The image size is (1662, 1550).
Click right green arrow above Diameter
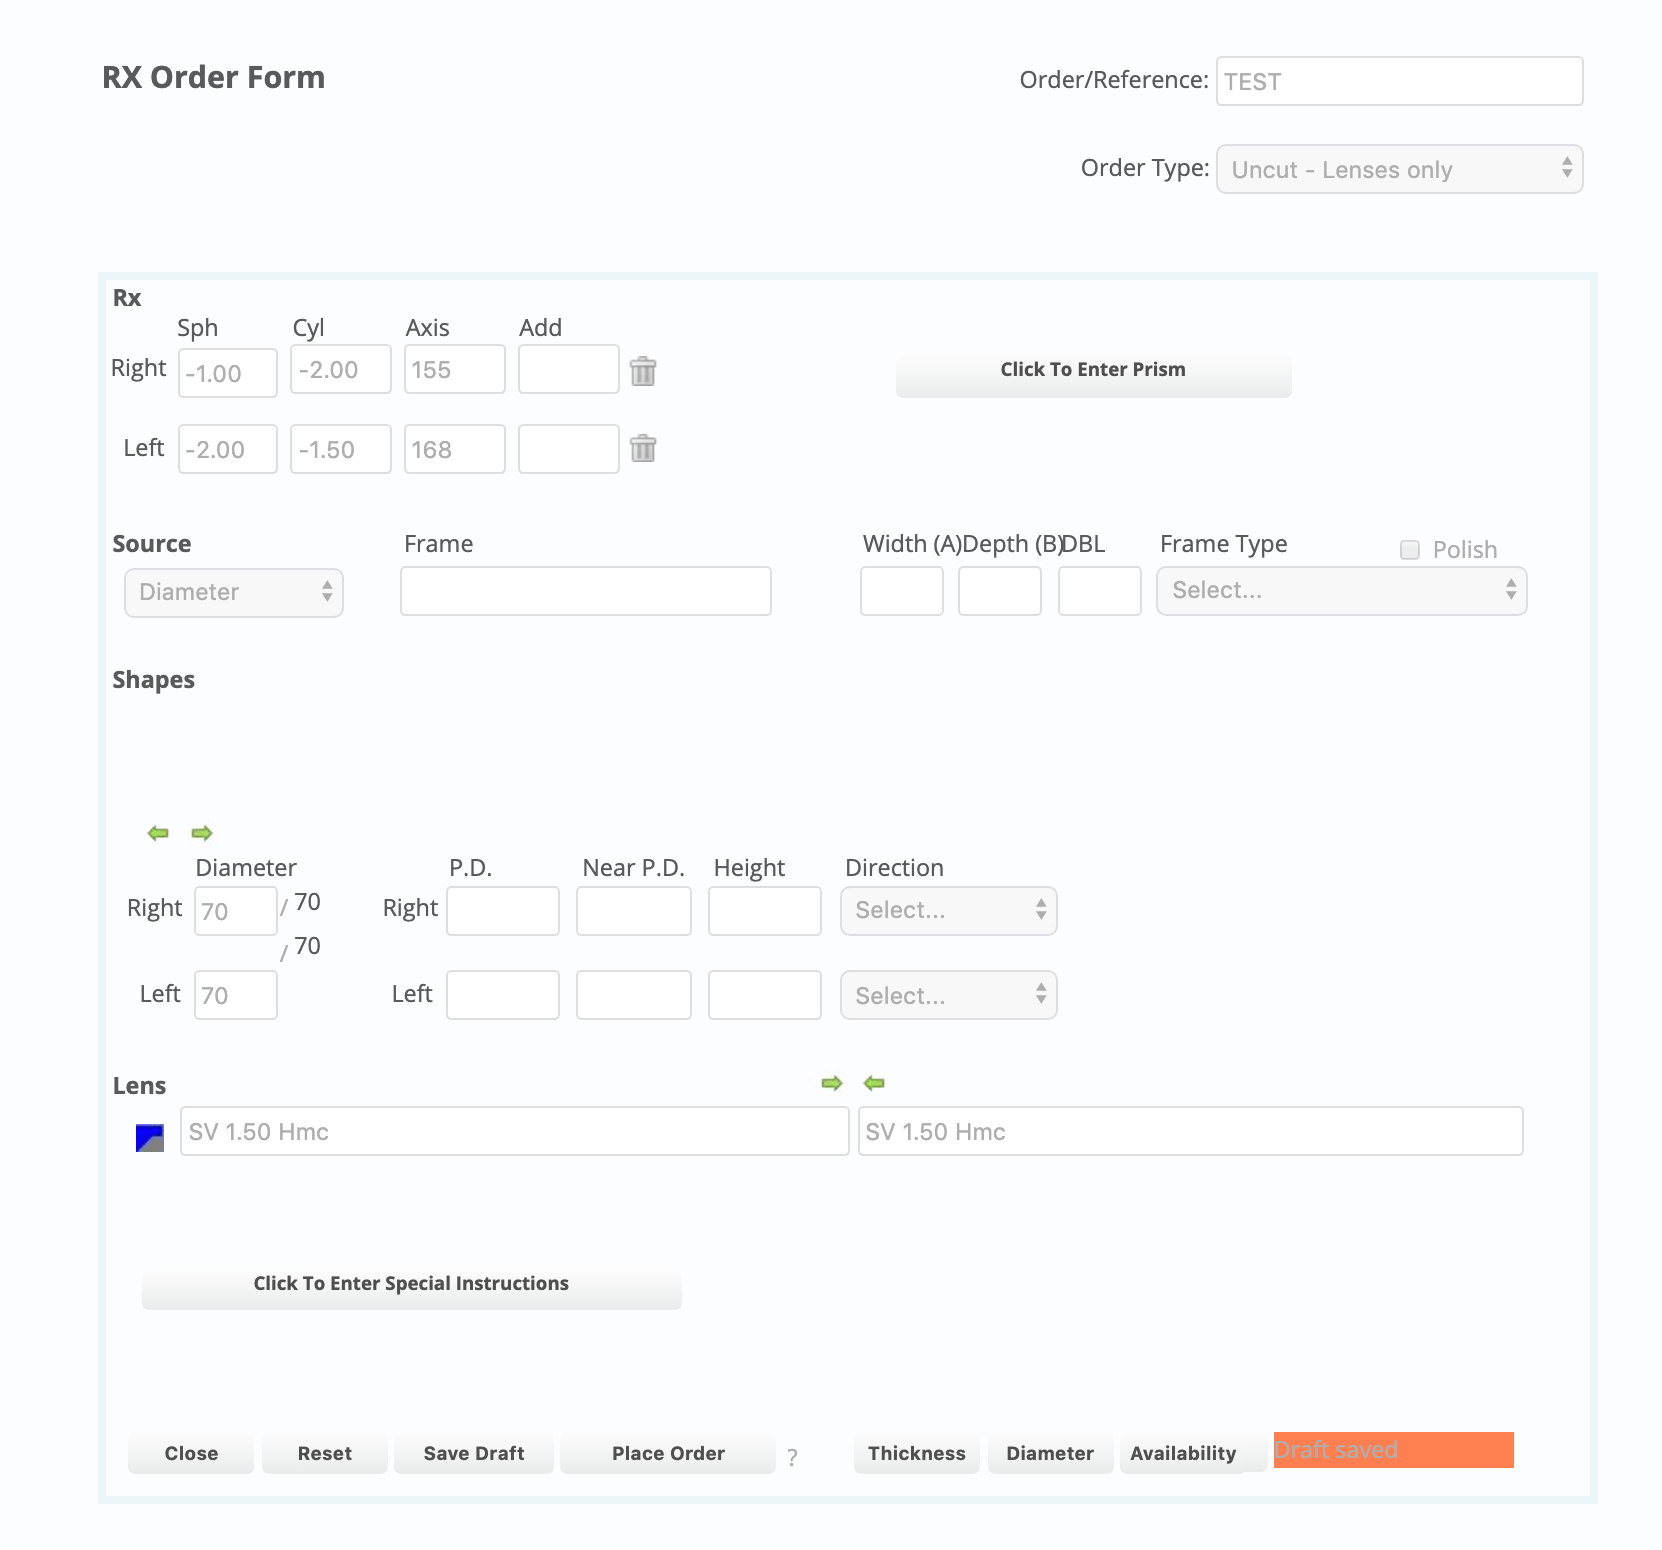click(x=202, y=833)
